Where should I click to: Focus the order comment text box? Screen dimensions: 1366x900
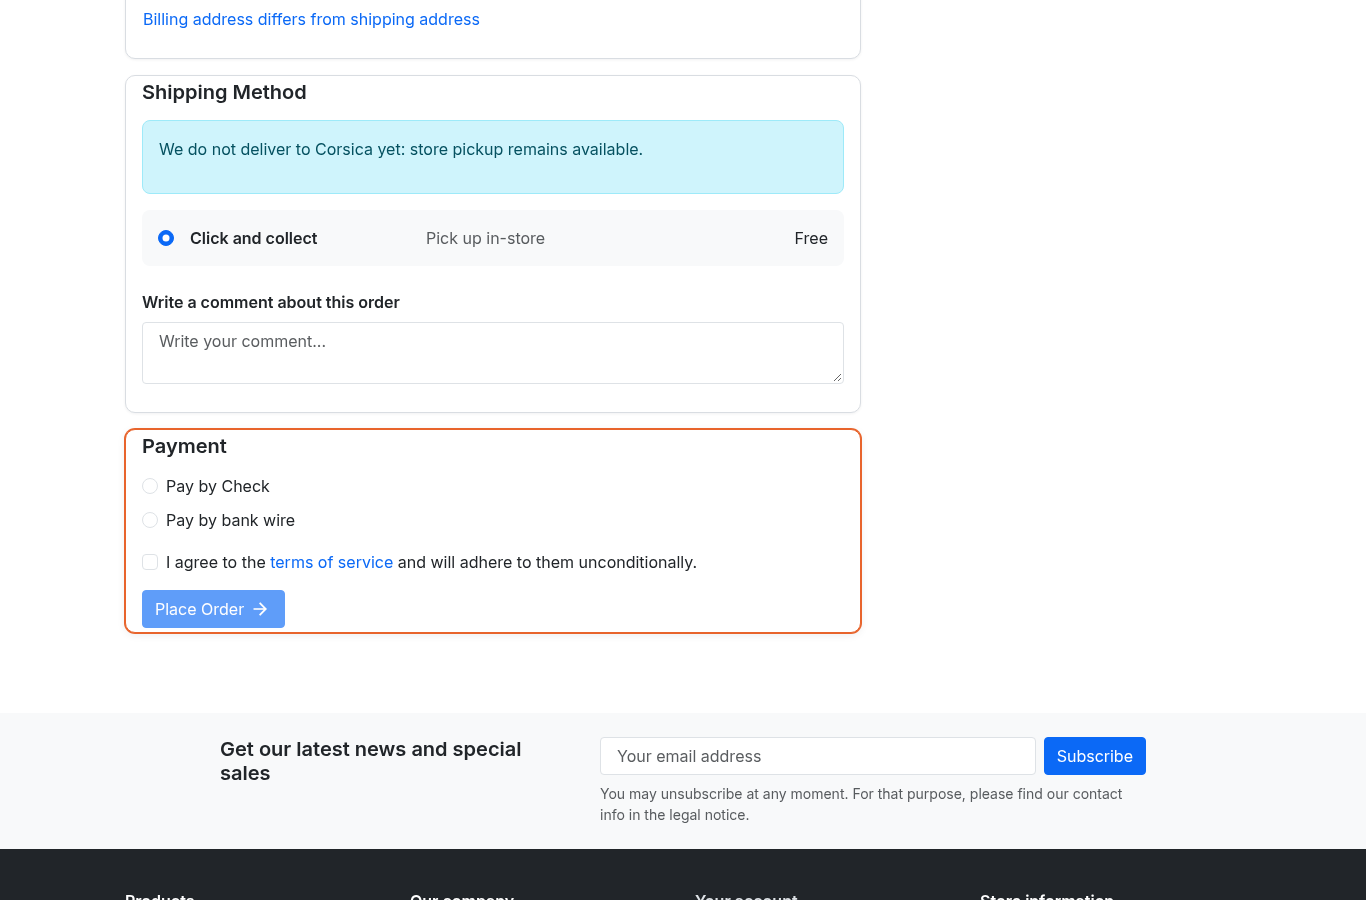tap(493, 353)
